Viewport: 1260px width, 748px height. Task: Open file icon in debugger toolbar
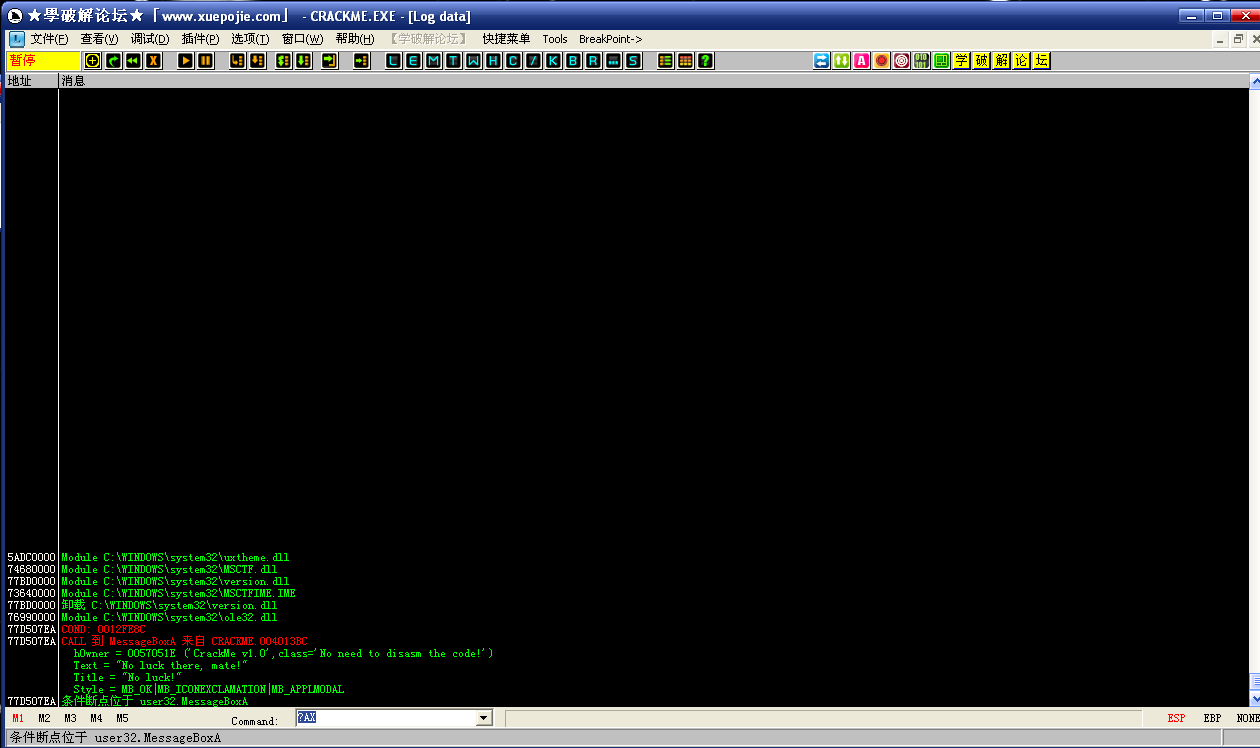(92, 61)
